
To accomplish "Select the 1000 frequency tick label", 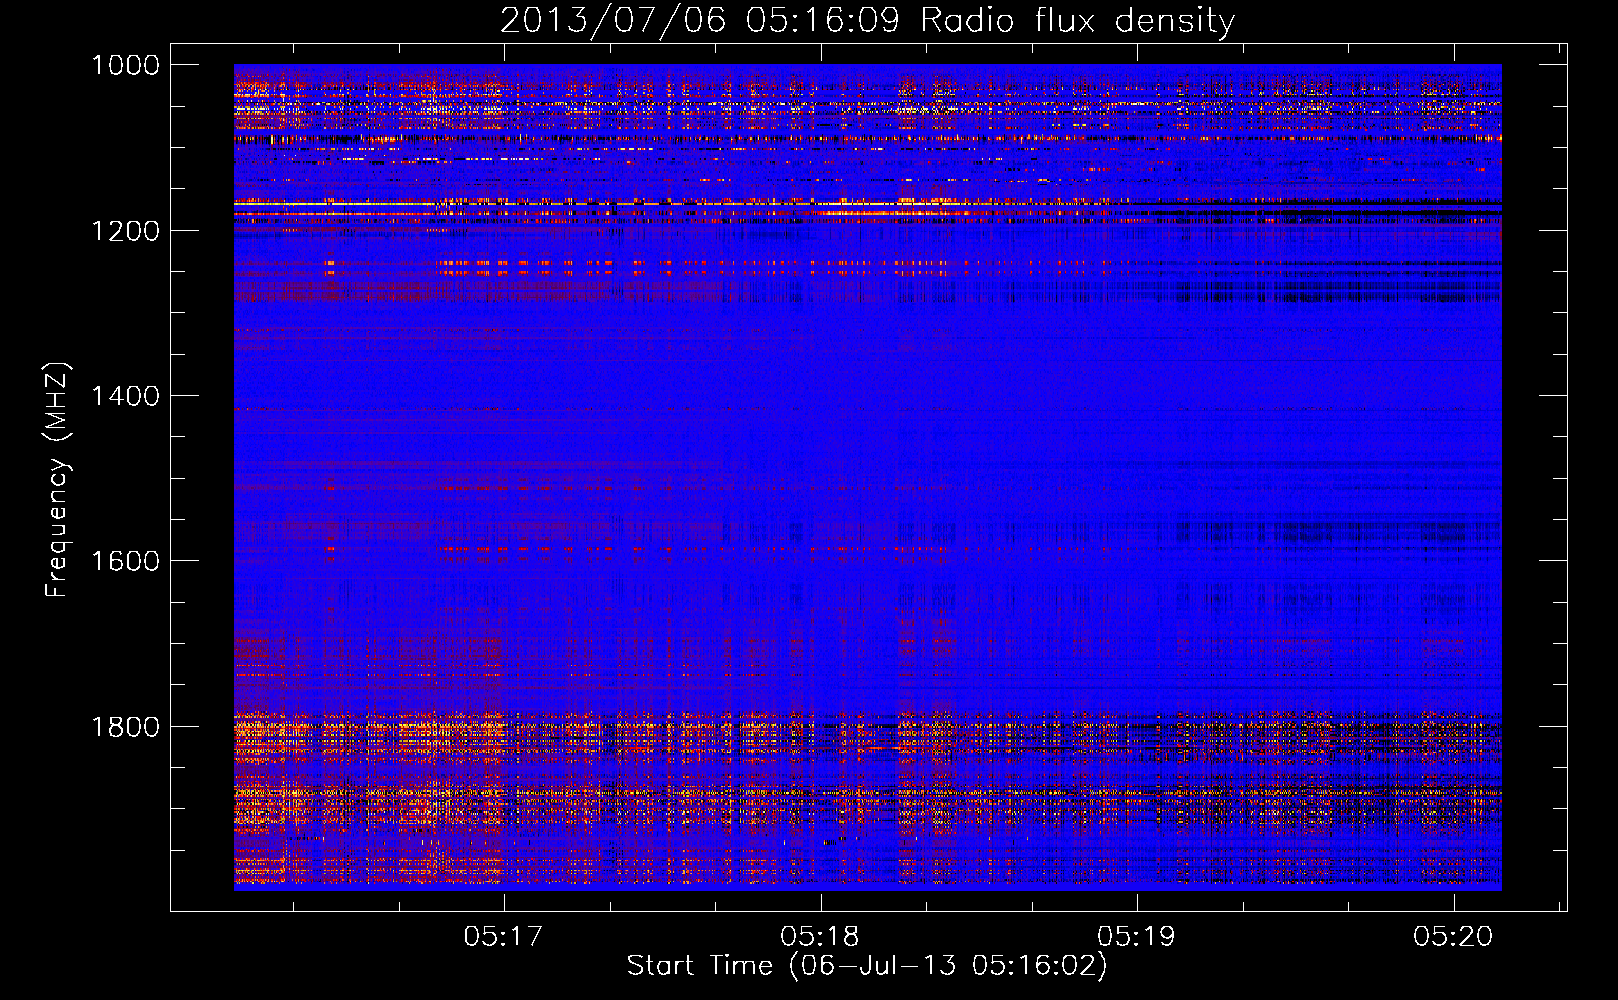I will tap(125, 65).
